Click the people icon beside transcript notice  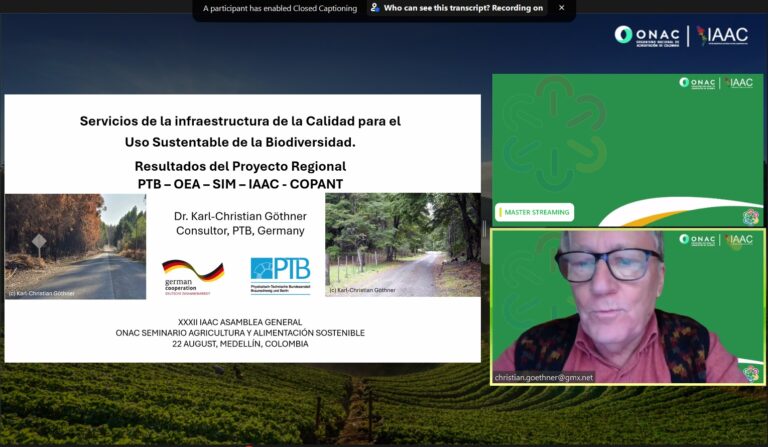coord(375,8)
